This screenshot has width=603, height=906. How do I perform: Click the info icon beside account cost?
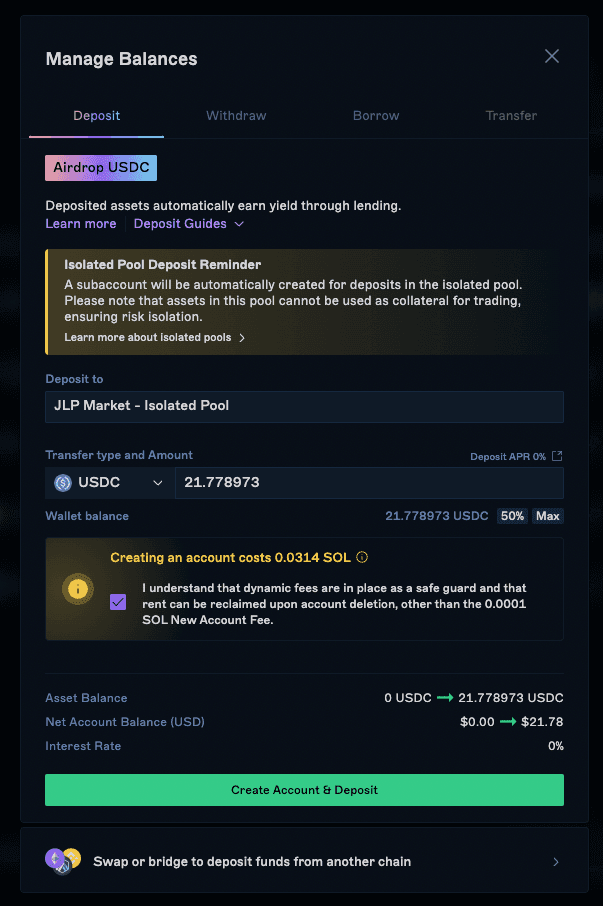[x=362, y=557]
